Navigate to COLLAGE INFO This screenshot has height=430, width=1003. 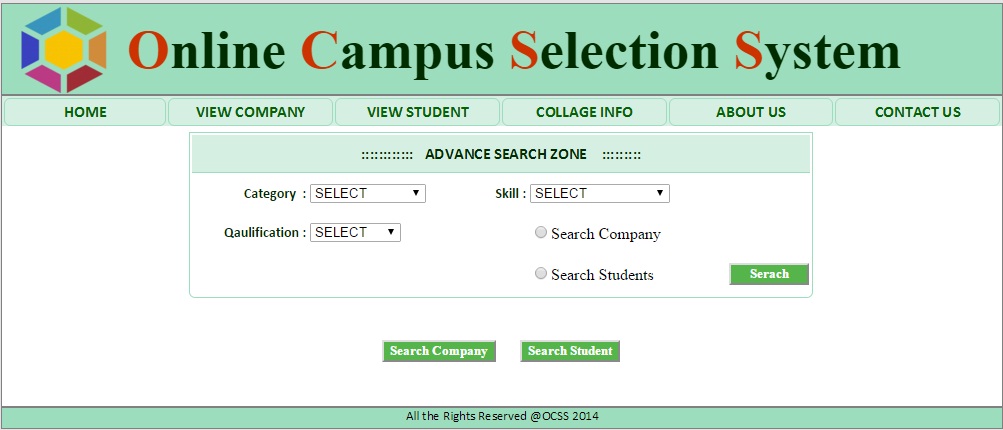584,112
